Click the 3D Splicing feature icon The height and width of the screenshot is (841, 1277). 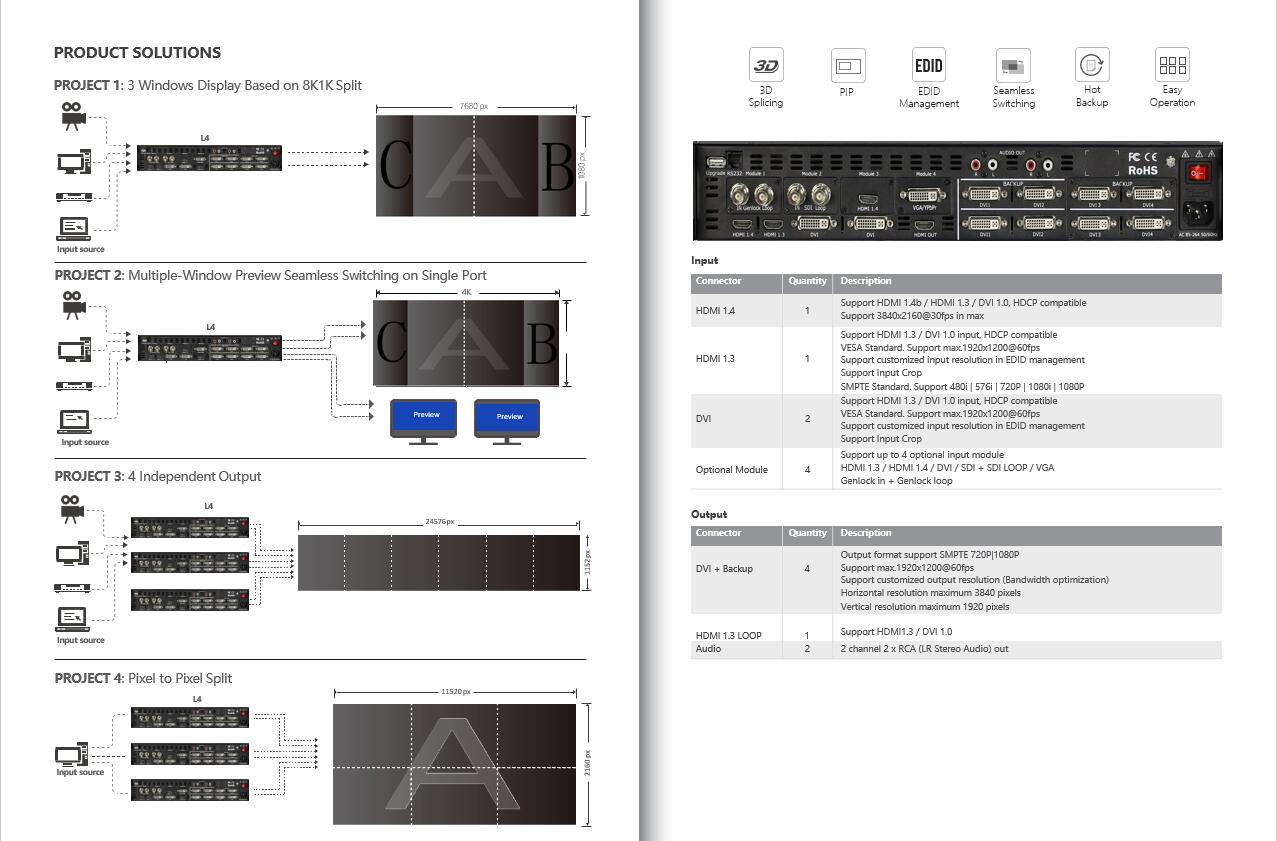[766, 65]
